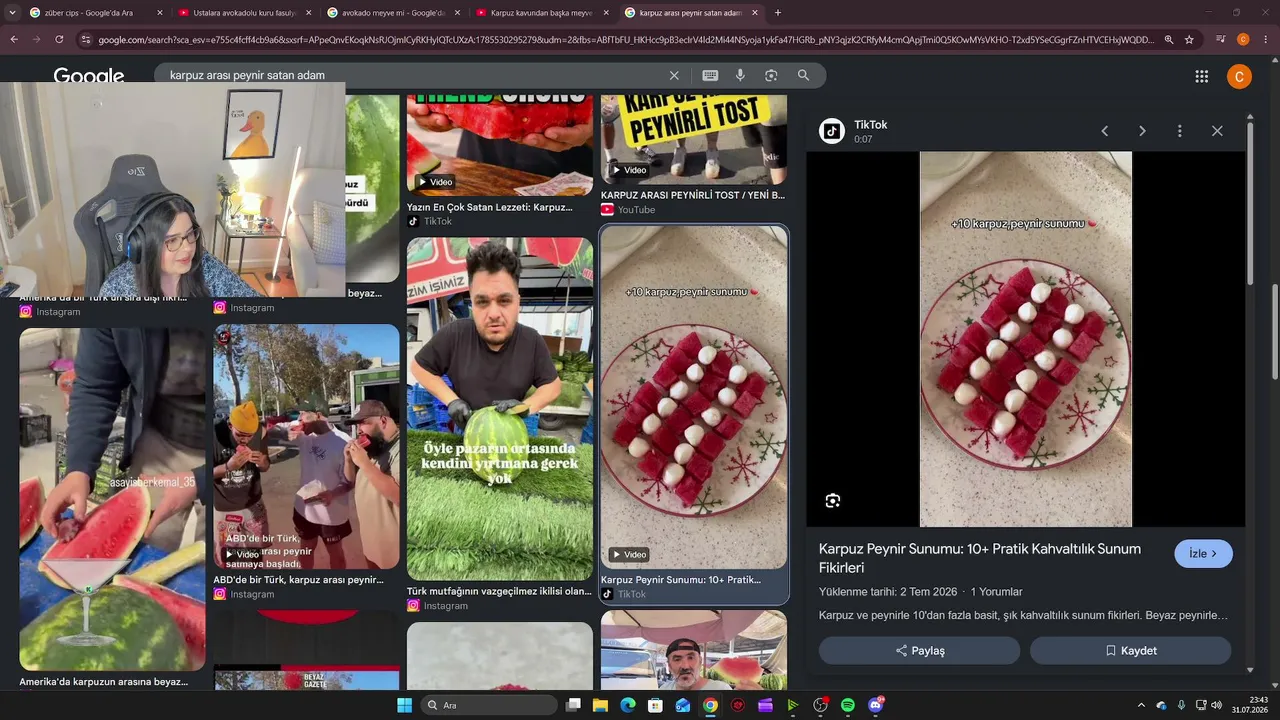The height and width of the screenshot is (720, 1280).
Task: Open the selected '+10 karpuz peynir sunumu' thumbnail
Action: coord(694,397)
